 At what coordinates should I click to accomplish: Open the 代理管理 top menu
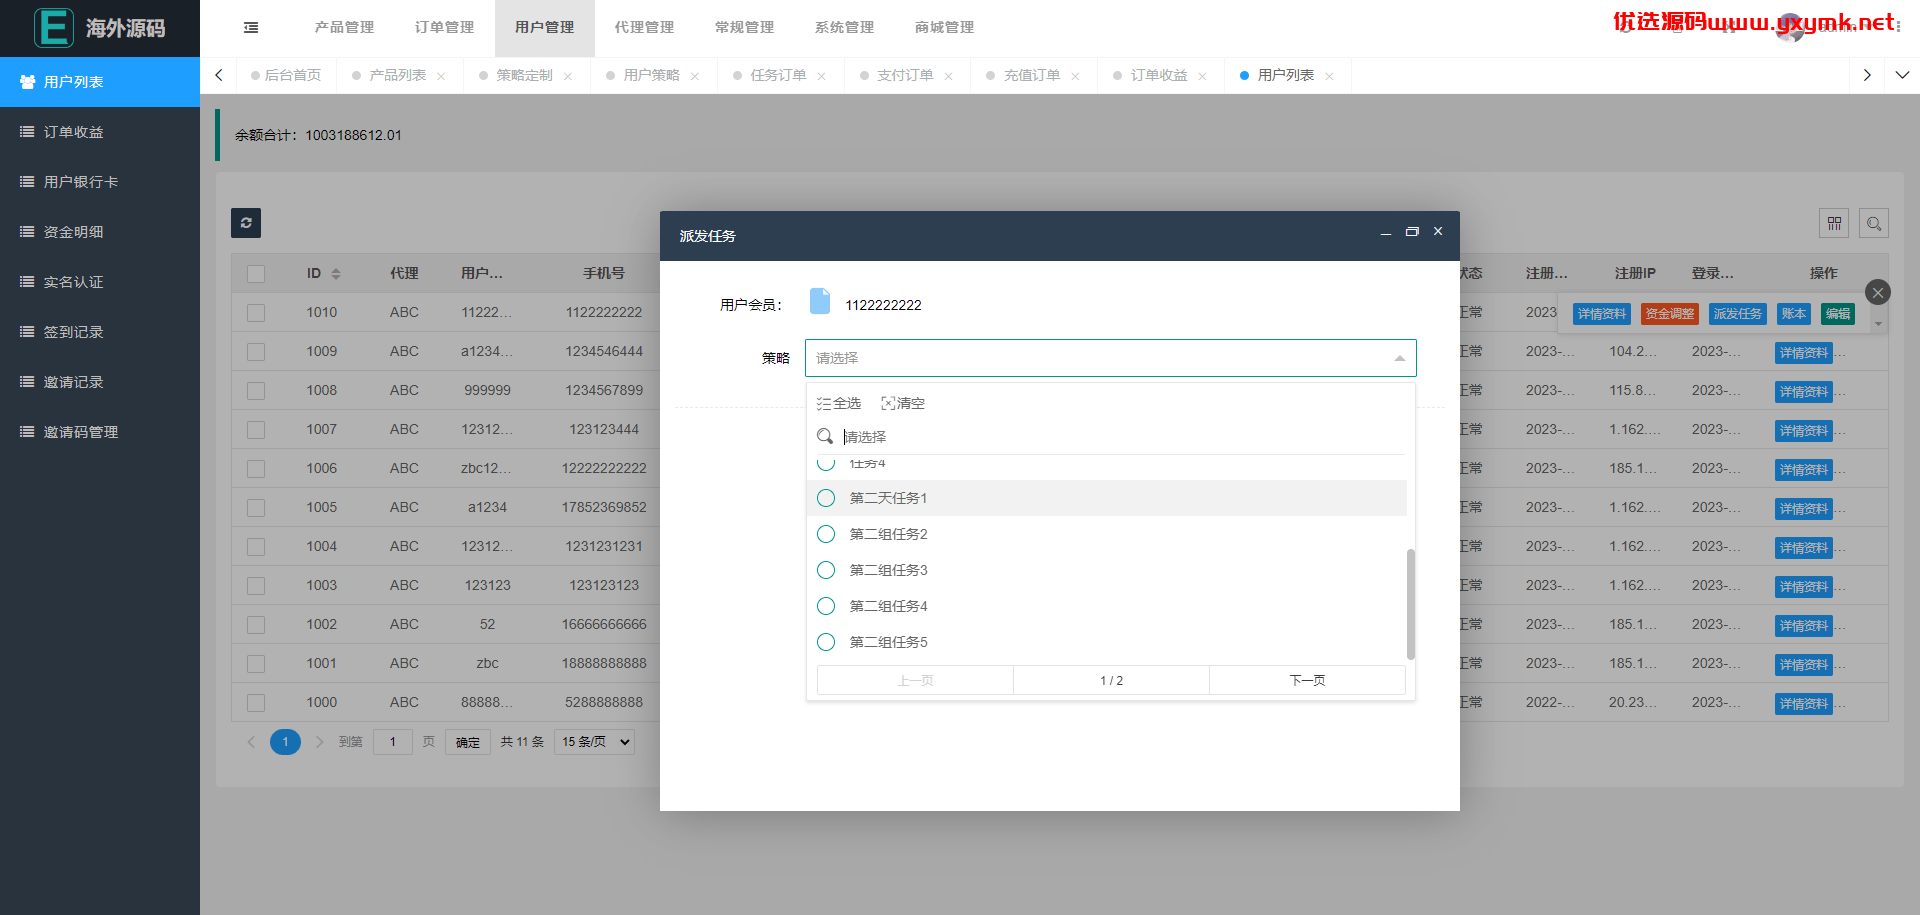(644, 28)
